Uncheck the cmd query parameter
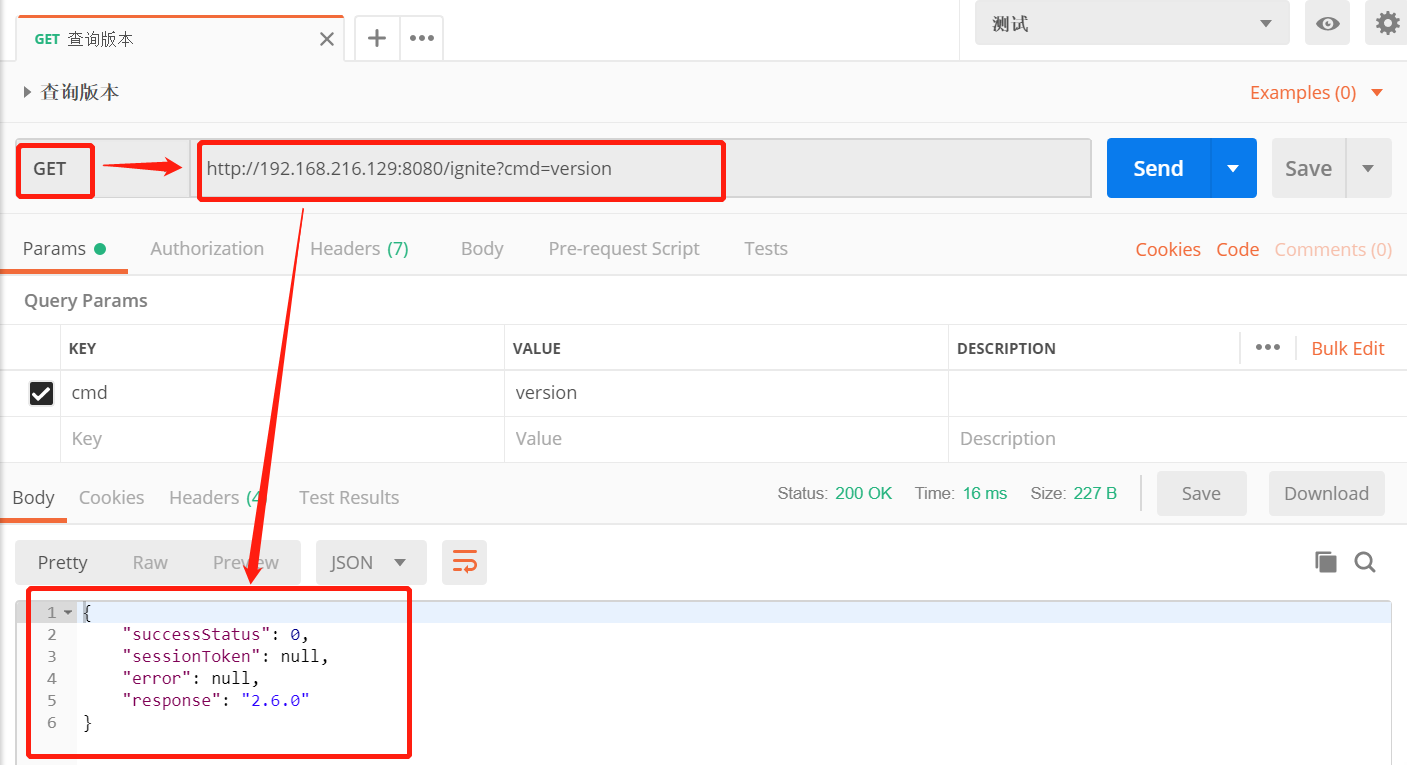The image size is (1407, 765). tap(41, 393)
